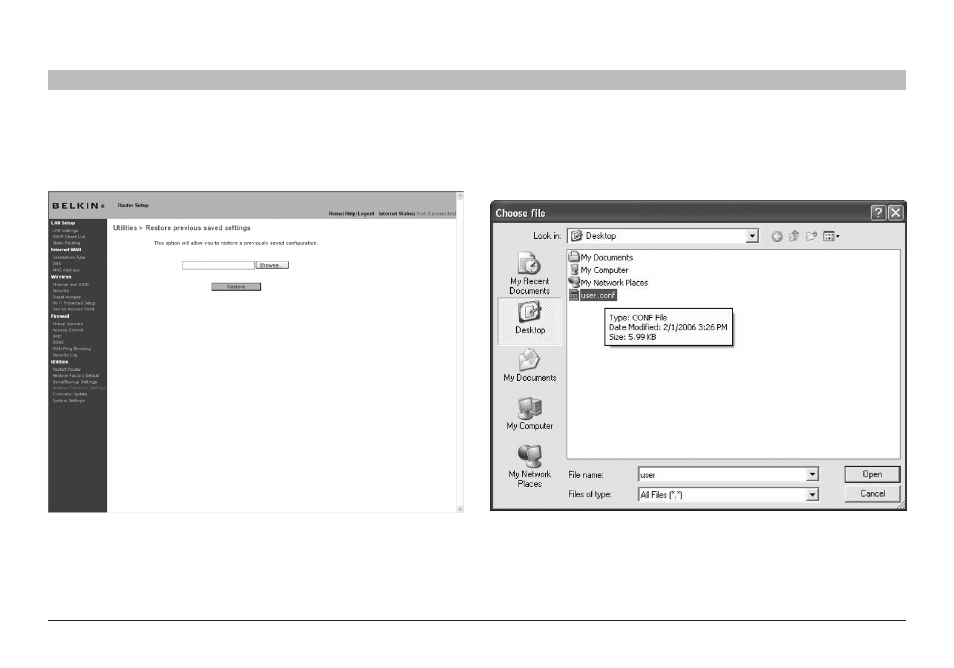This screenshot has height=668, width=954.
Task: Open Restart Router in sidebar
Action: 66,369
